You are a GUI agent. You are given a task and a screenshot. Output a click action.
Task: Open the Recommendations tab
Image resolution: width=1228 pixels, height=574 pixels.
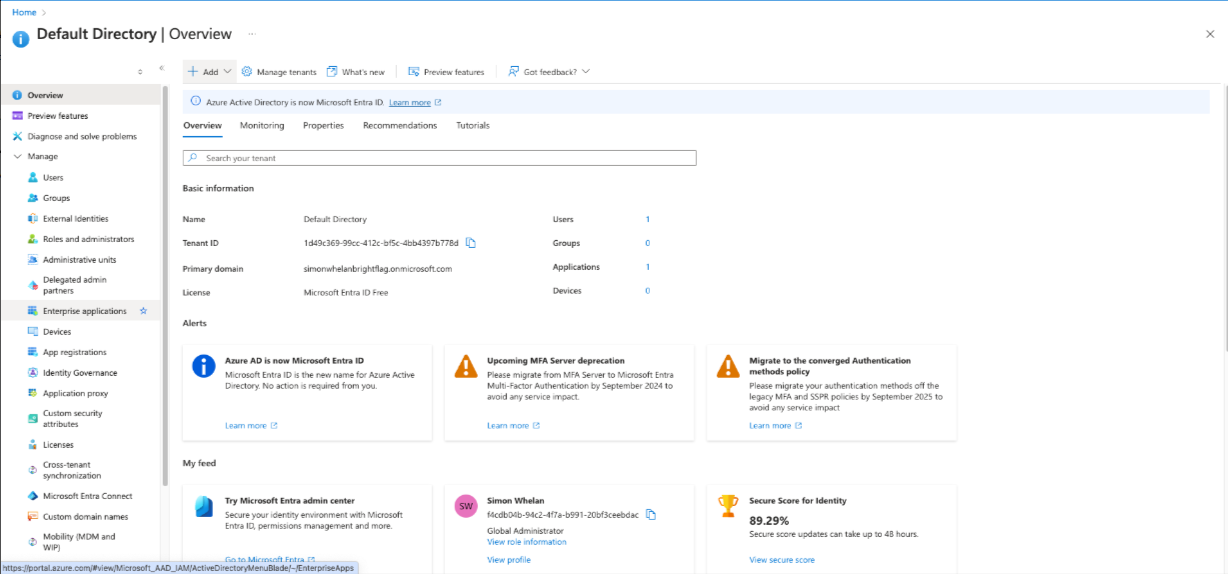[x=400, y=126]
